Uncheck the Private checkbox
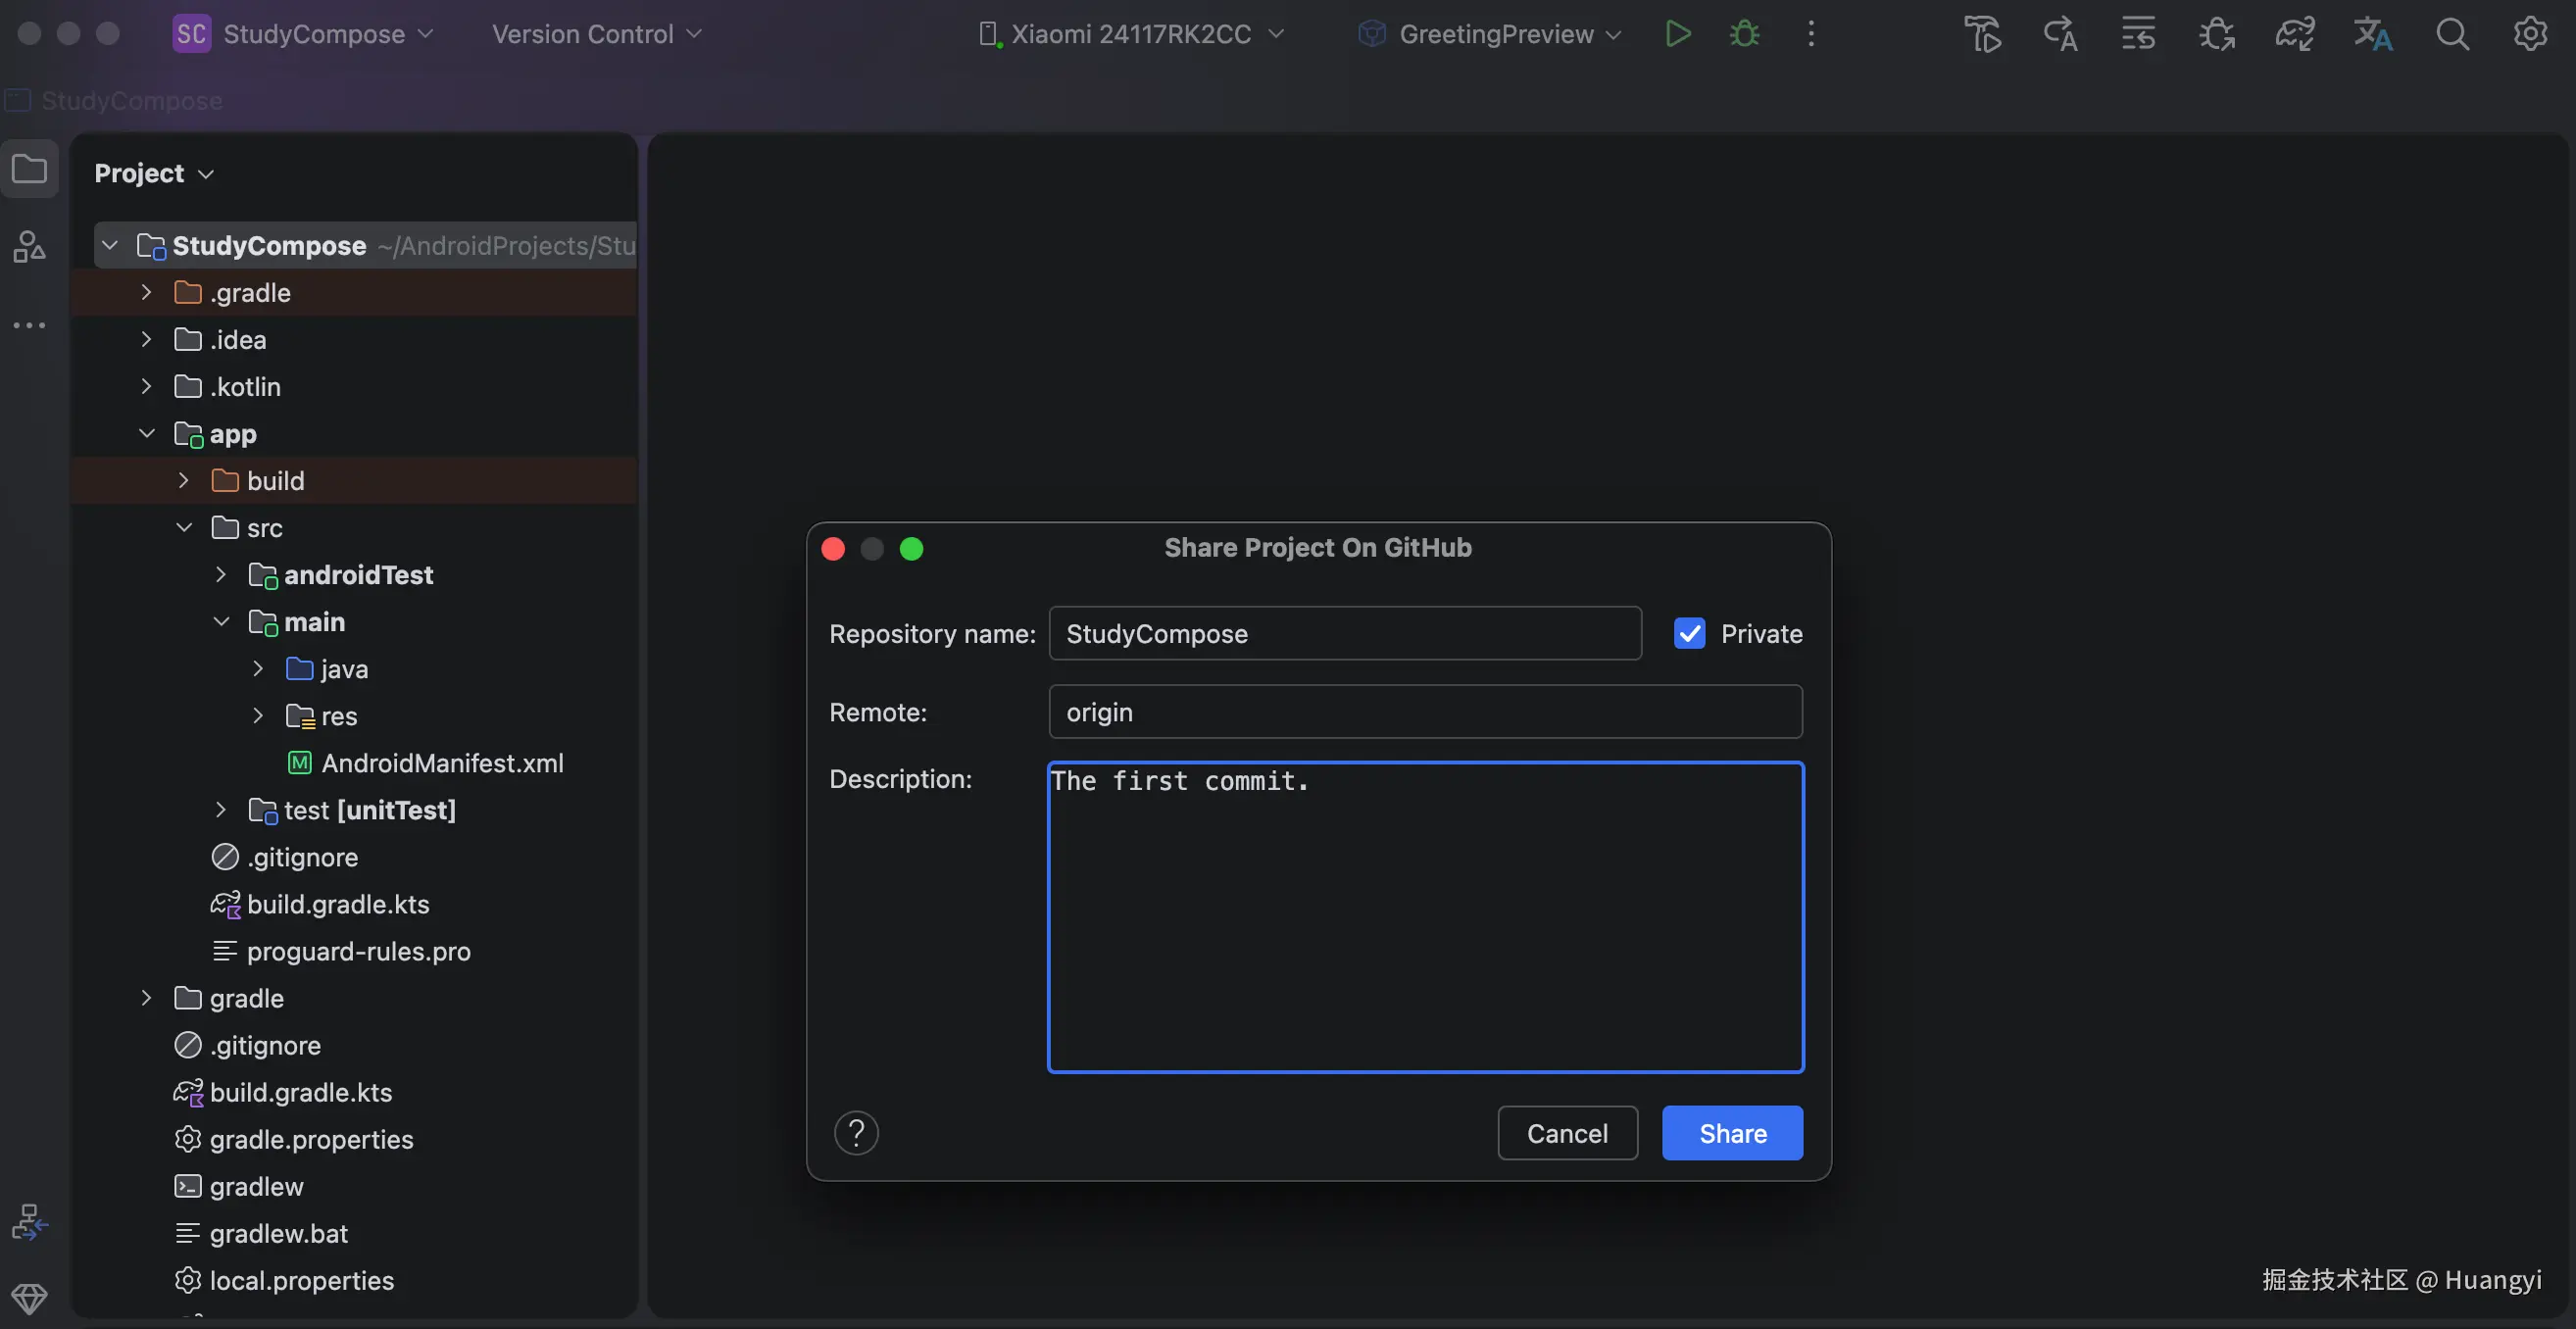2576x1329 pixels. coord(1689,634)
